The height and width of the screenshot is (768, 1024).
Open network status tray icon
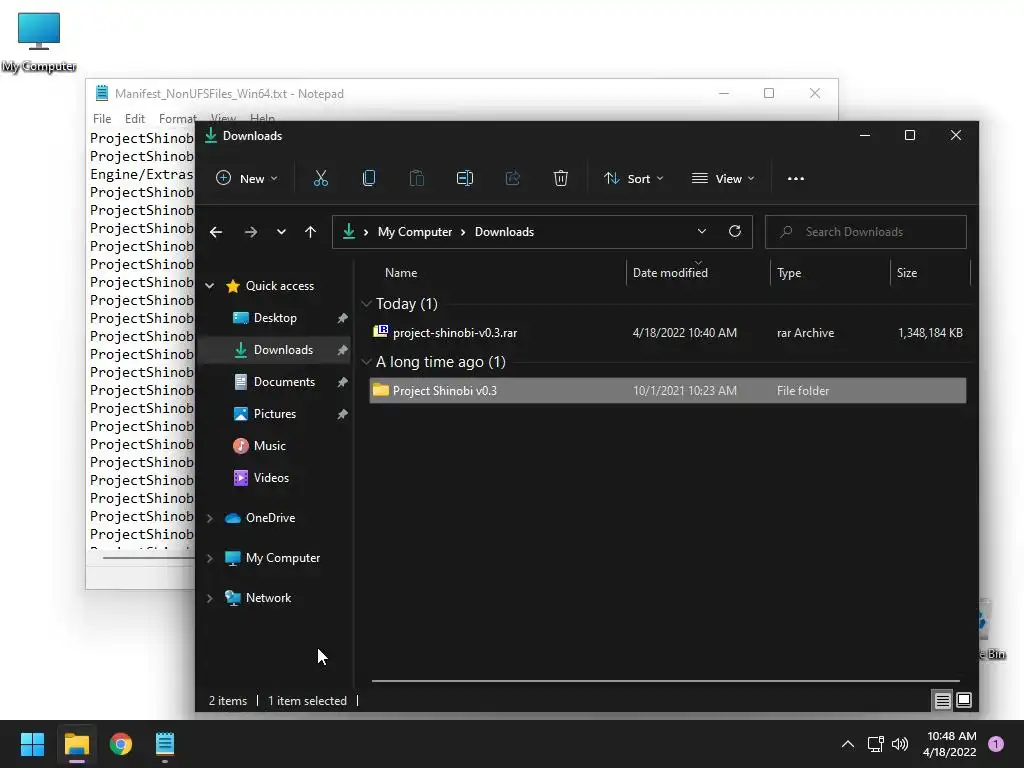(x=875, y=744)
